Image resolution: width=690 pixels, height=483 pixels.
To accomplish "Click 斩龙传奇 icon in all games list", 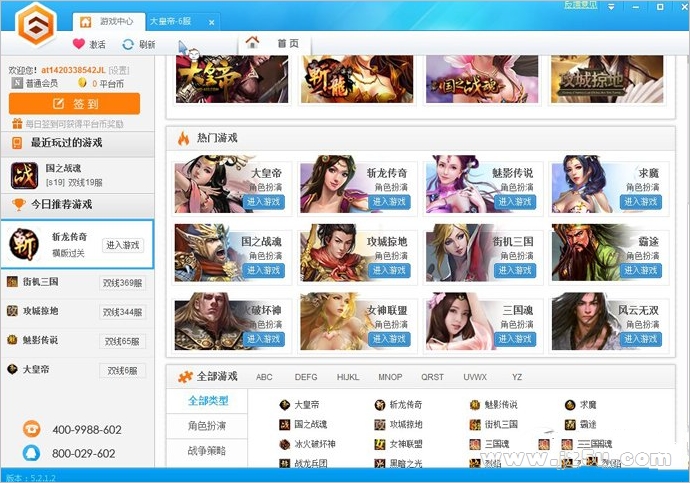I will (x=380, y=405).
